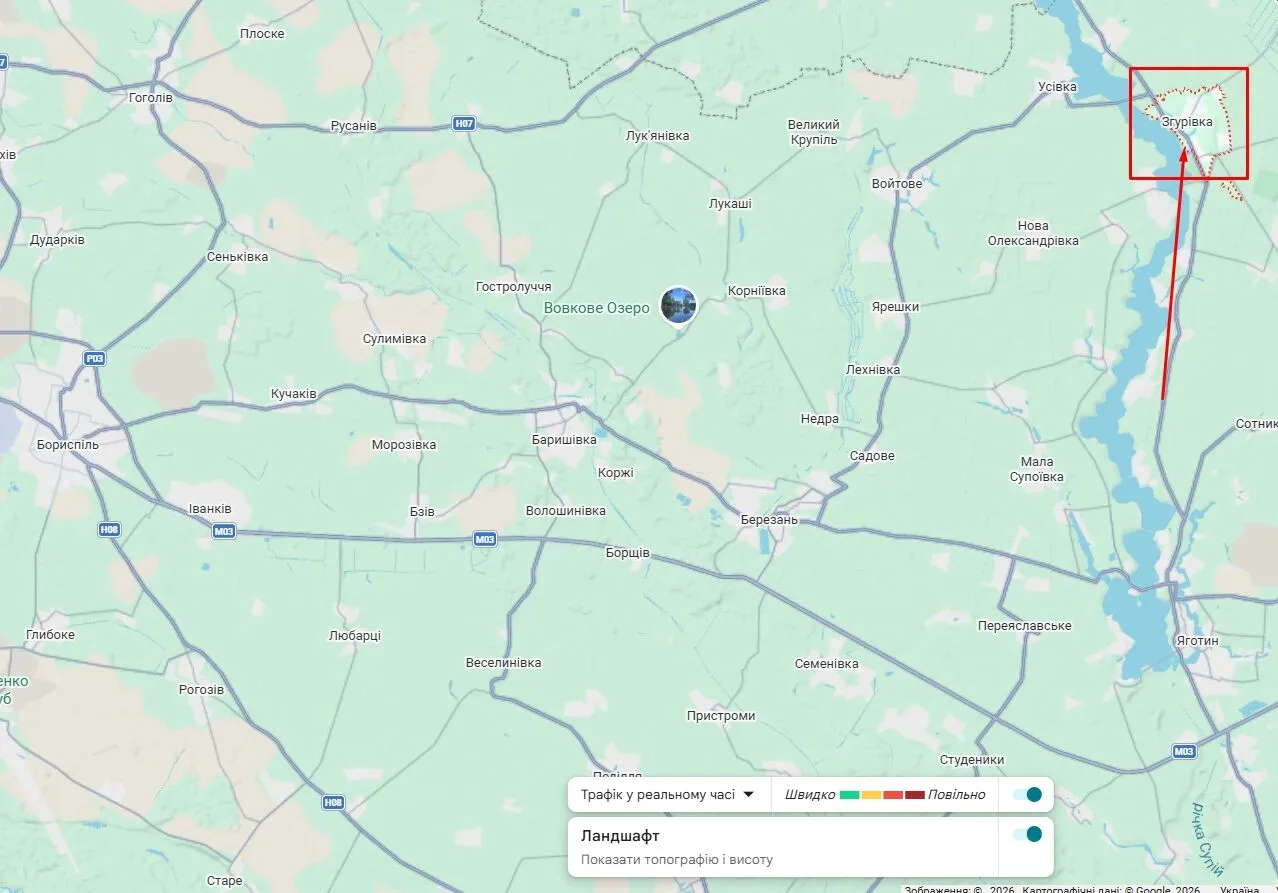Click the M03 shield near Іванків
Image resolution: width=1278 pixels, height=893 pixels.
224,531
